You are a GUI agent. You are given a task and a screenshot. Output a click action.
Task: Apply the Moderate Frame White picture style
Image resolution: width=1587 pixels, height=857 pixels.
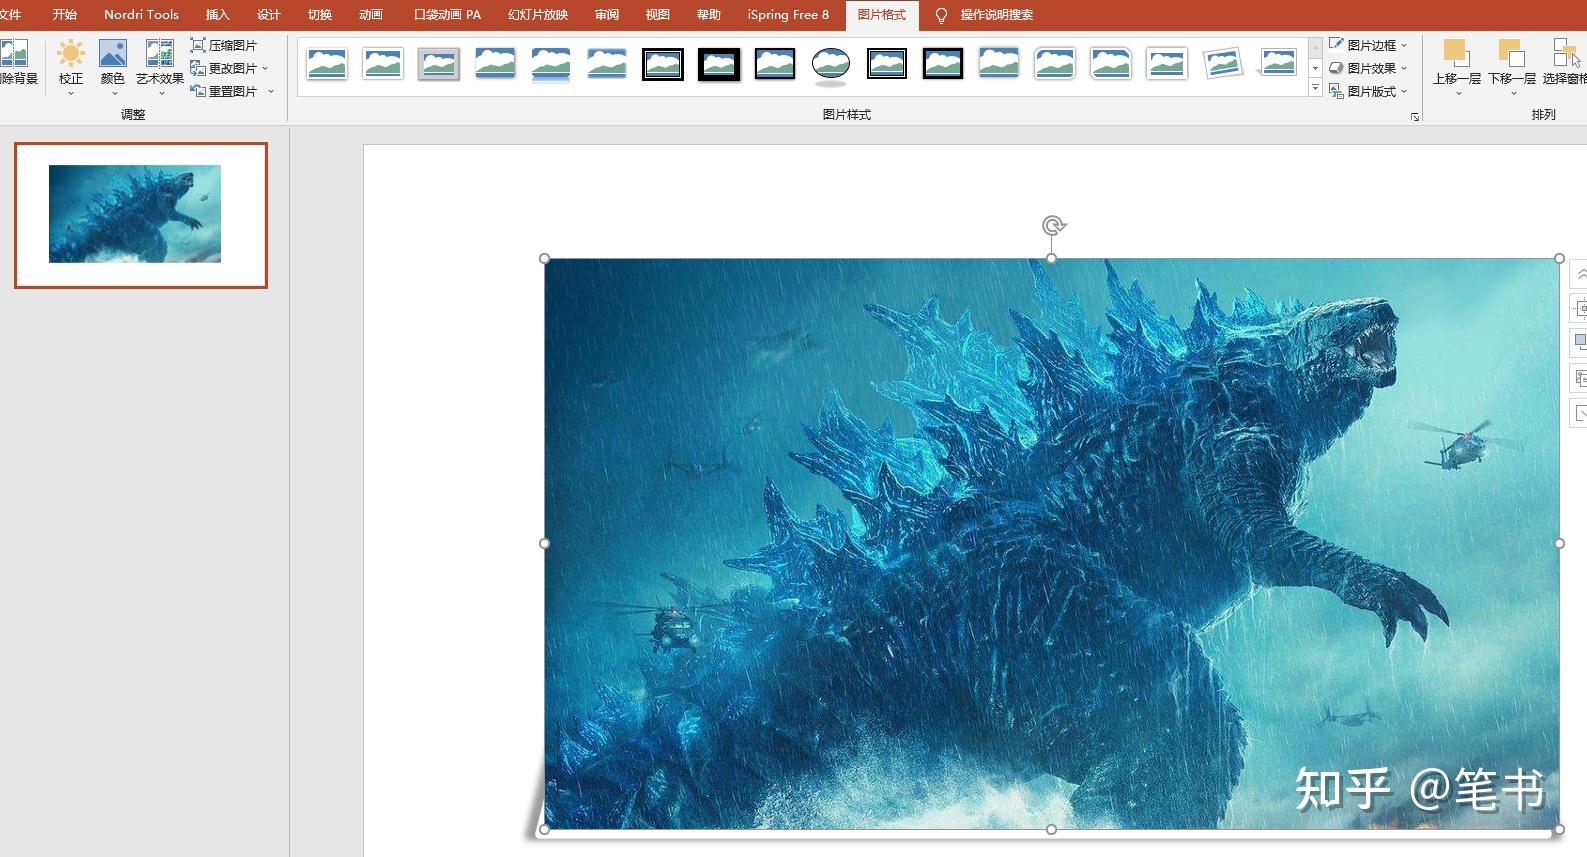point(1167,64)
